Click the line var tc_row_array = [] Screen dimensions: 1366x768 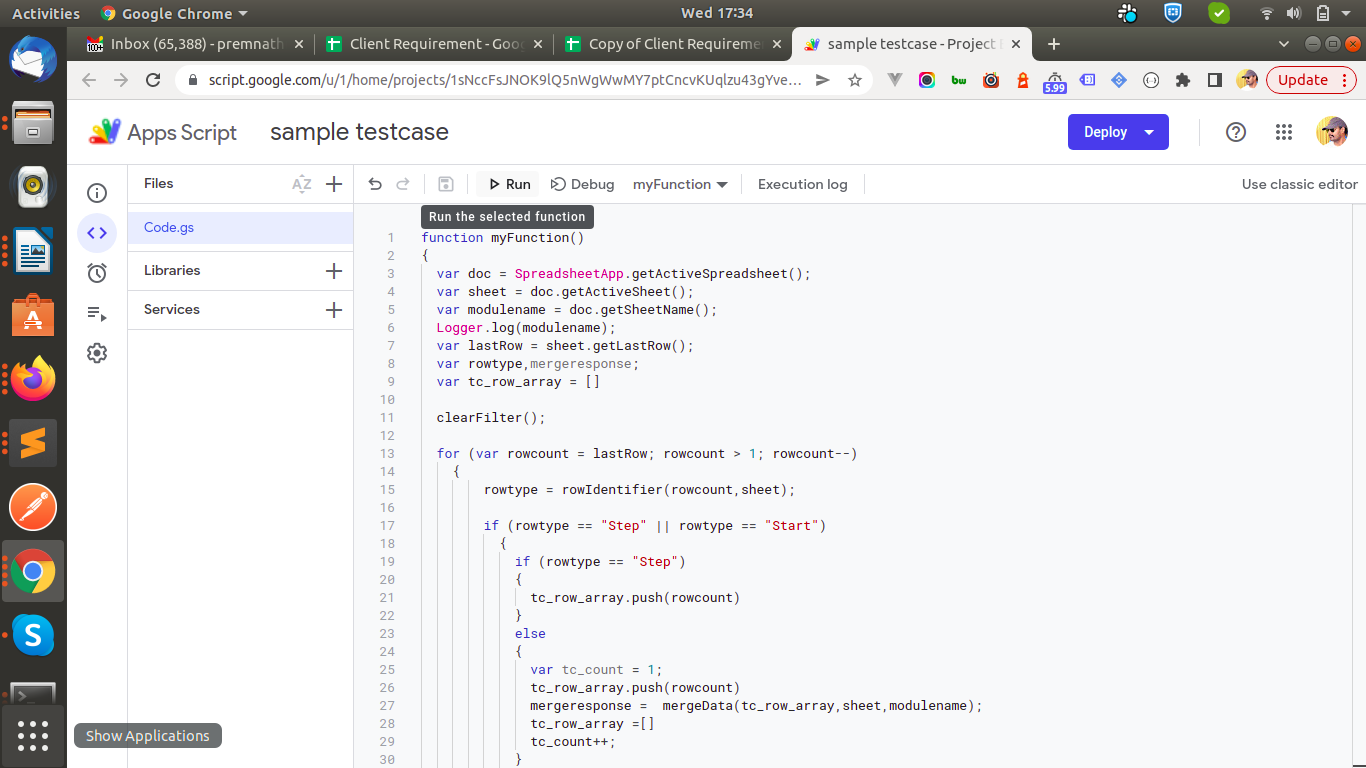click(x=518, y=382)
